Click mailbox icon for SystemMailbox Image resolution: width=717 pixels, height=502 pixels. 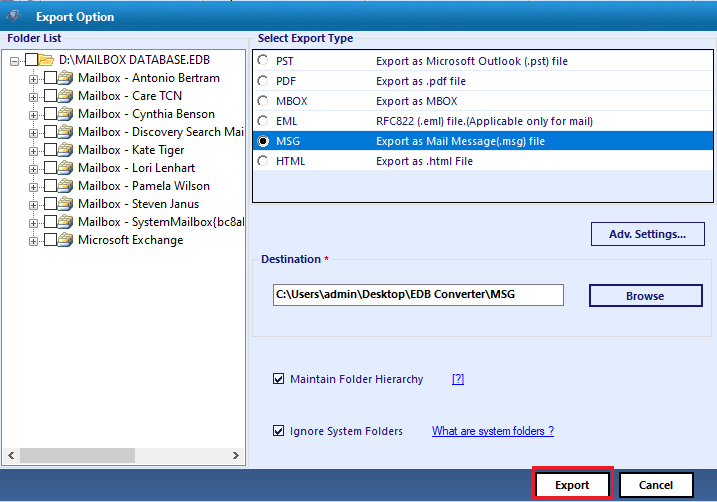click(65, 222)
